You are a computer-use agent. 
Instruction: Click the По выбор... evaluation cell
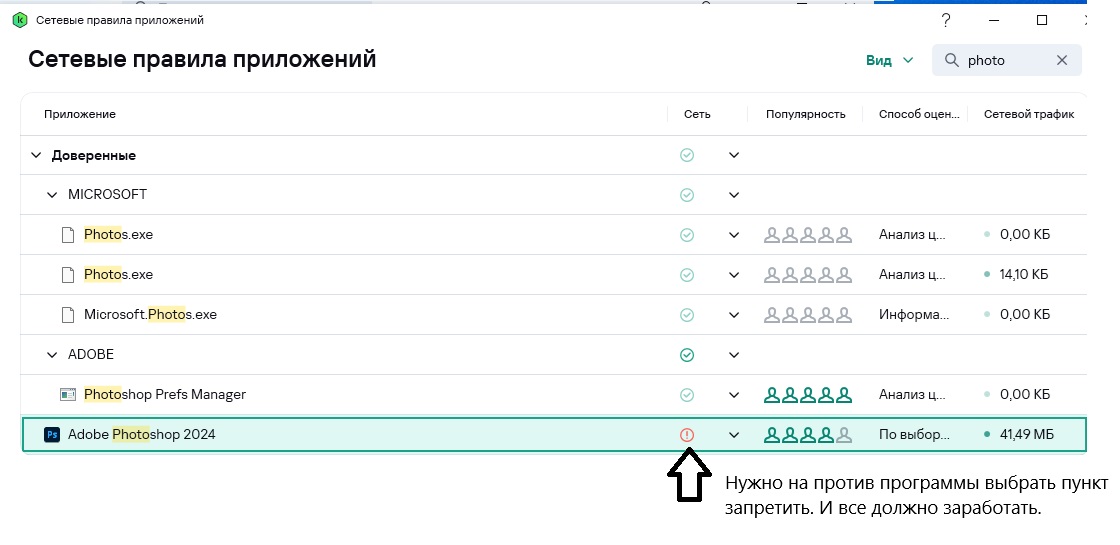pyautogui.click(x=914, y=434)
